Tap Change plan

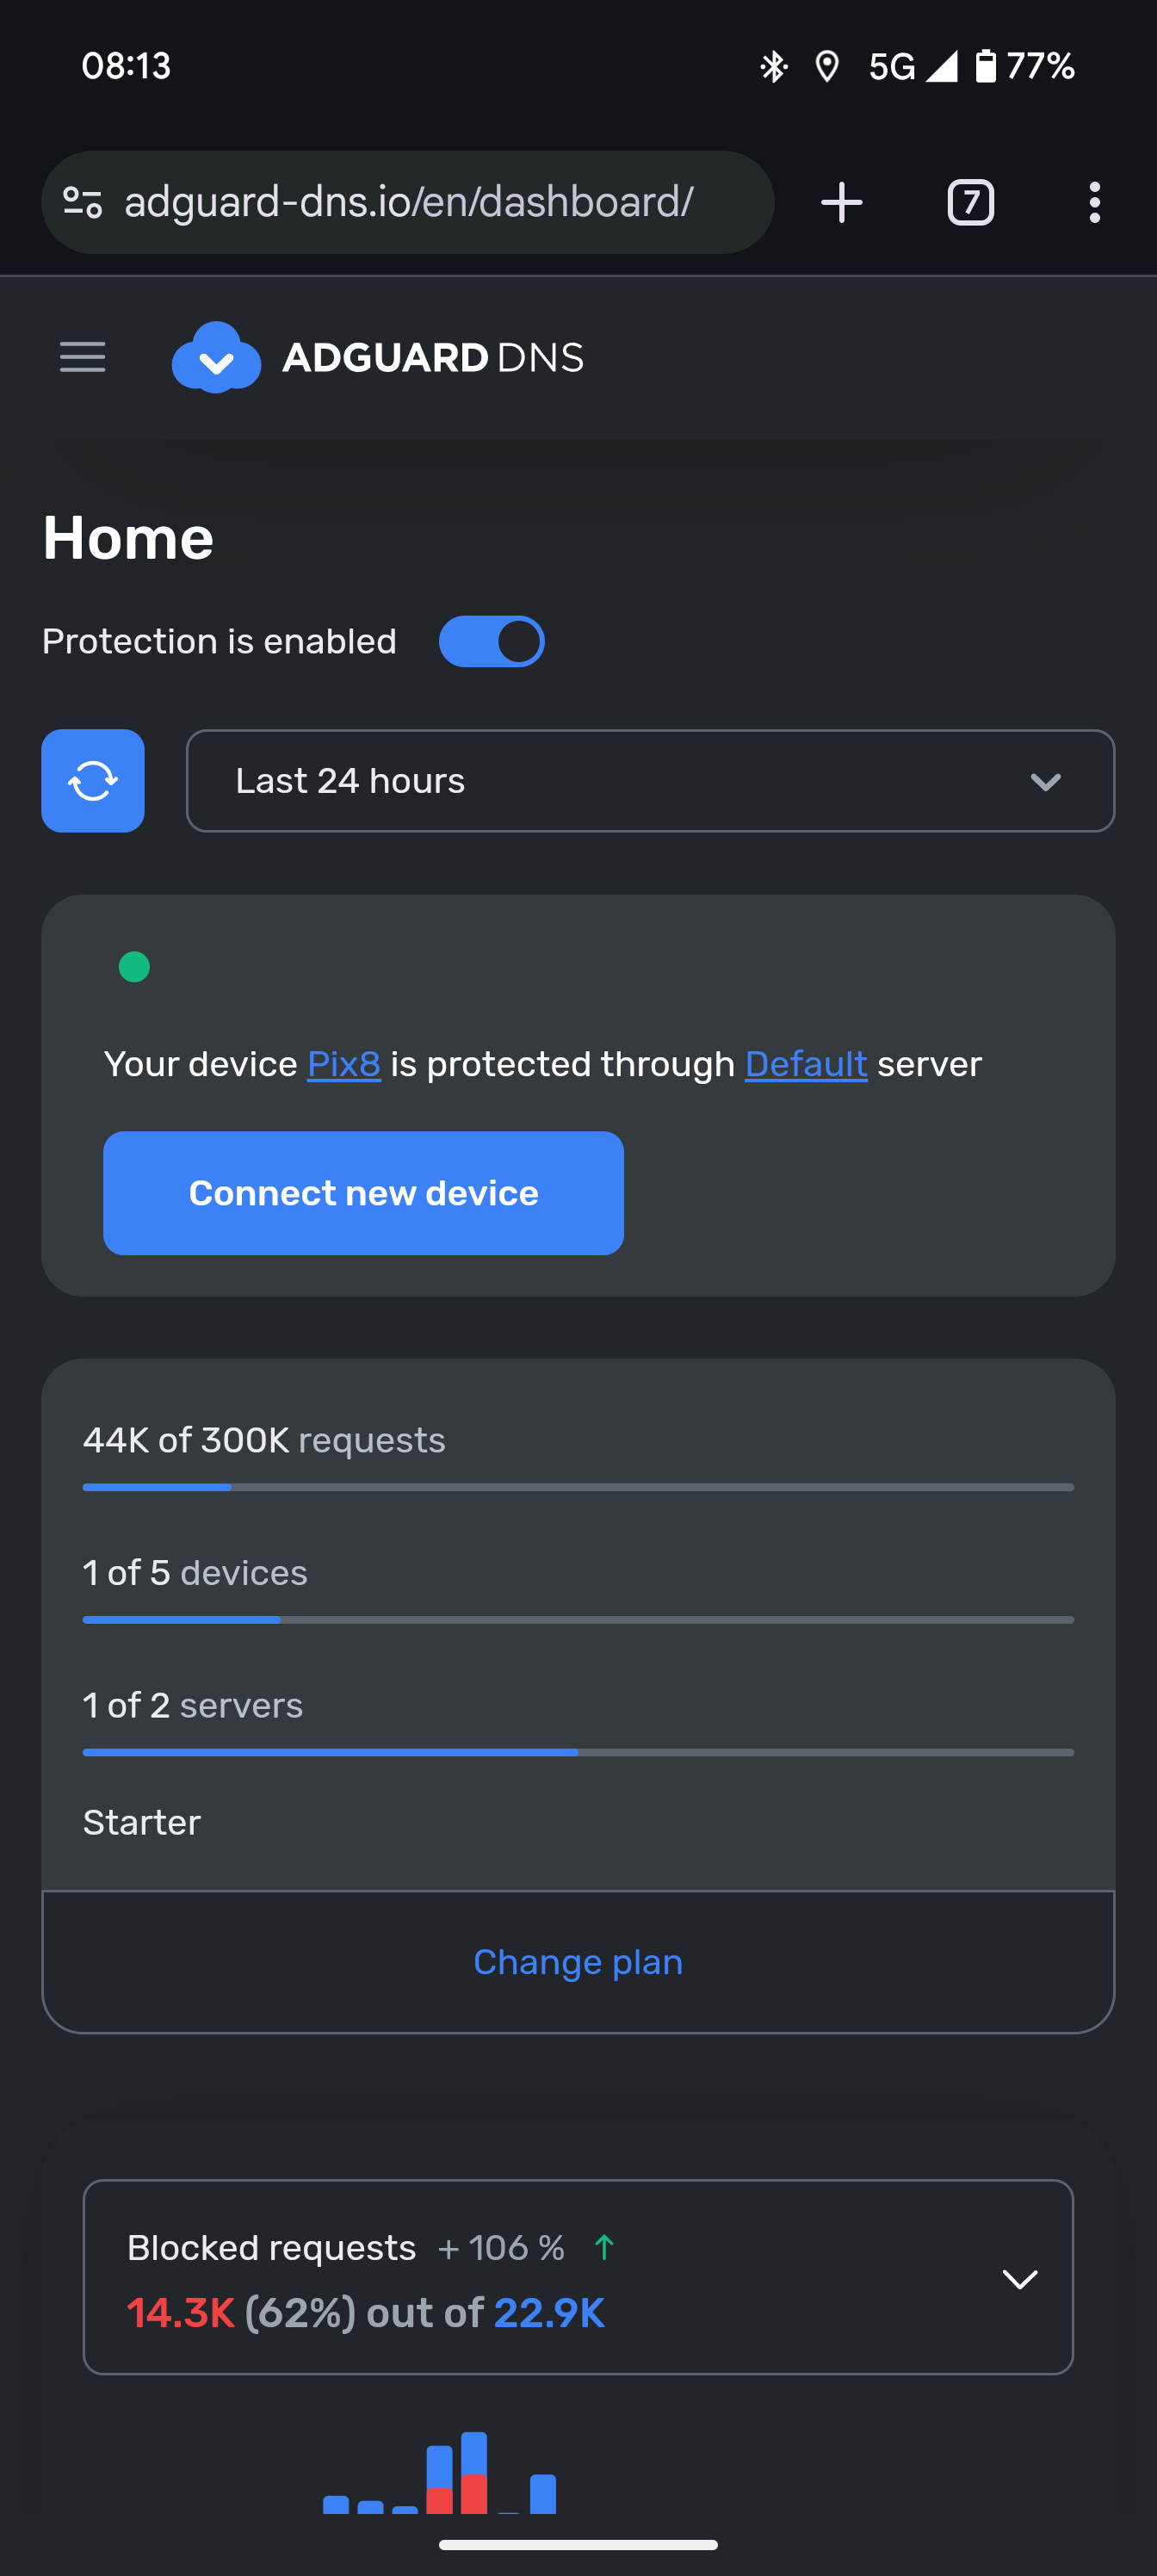pos(578,1962)
